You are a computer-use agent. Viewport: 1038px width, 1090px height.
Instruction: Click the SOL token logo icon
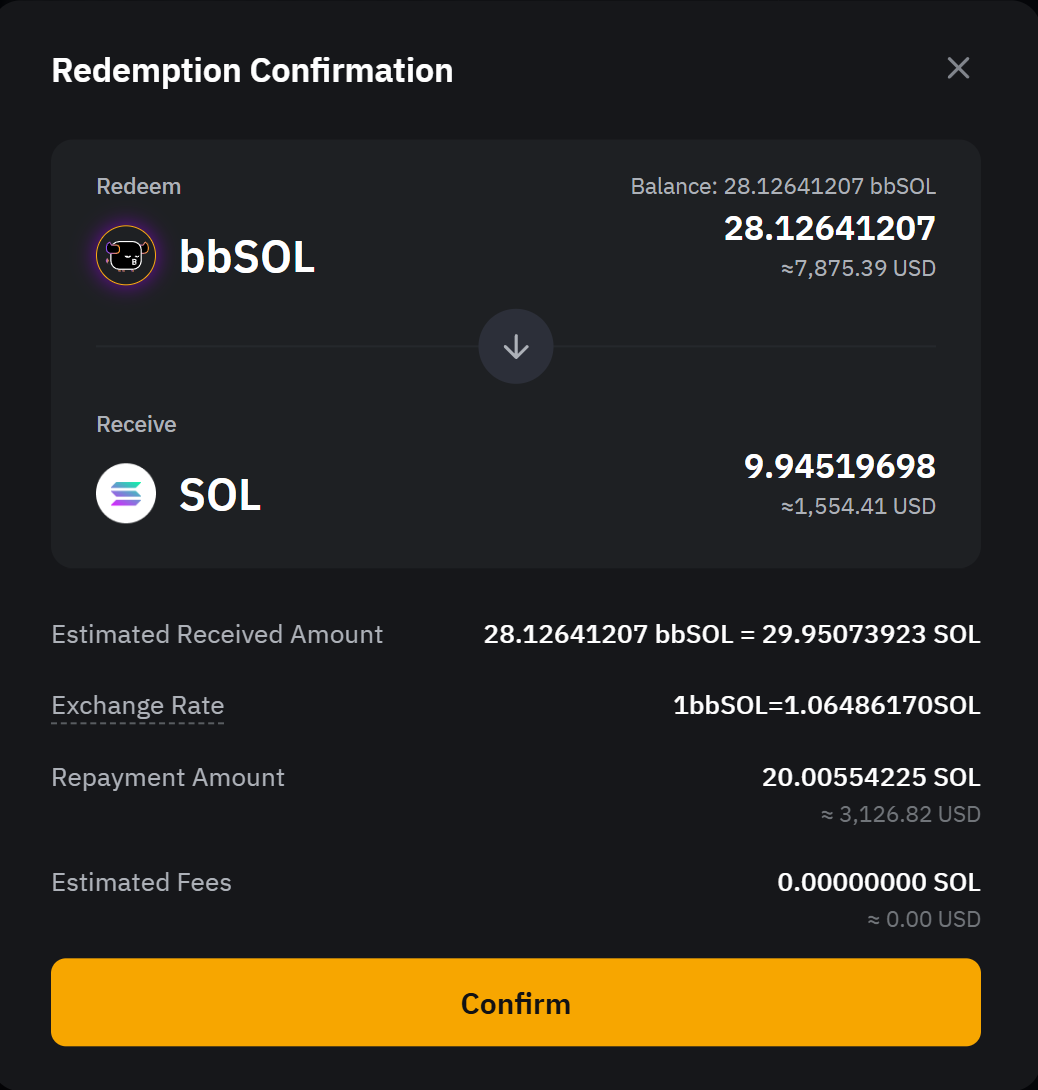pyautogui.click(x=126, y=493)
